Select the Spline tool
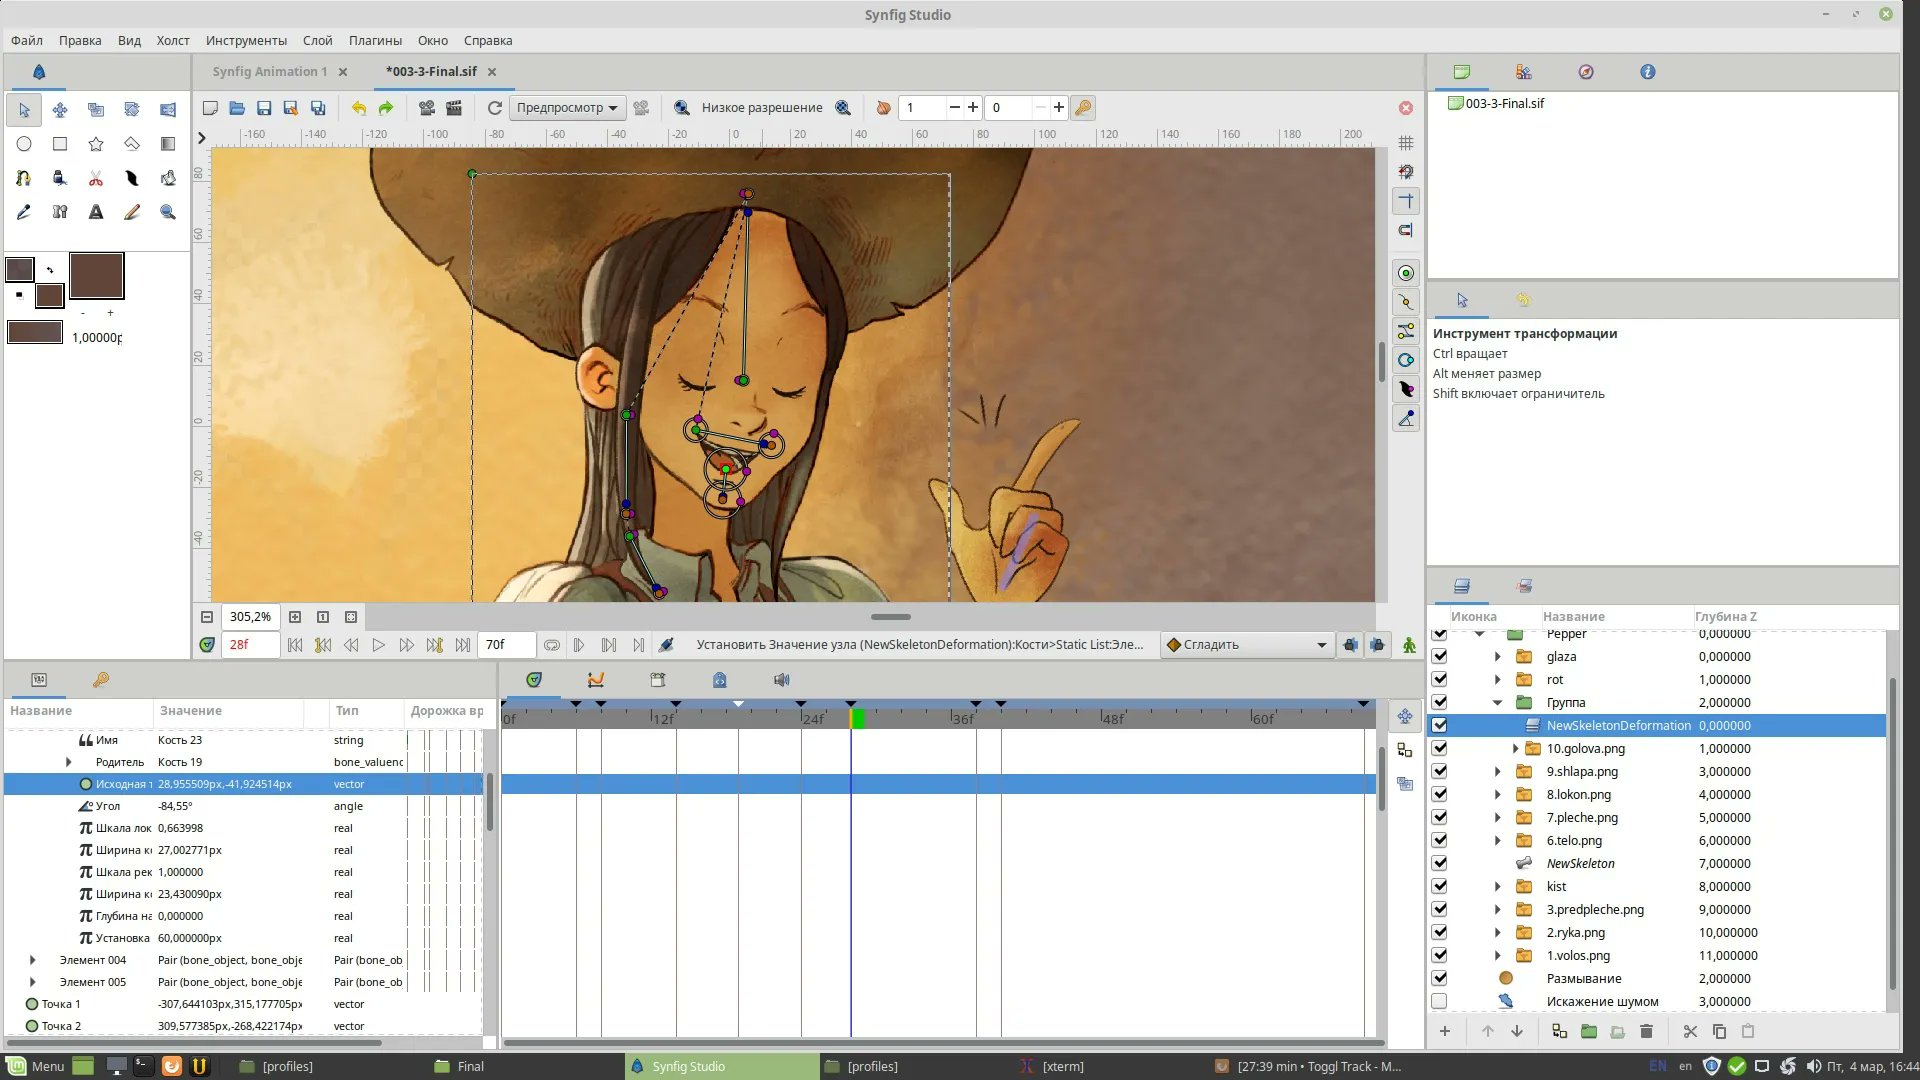 (24, 178)
